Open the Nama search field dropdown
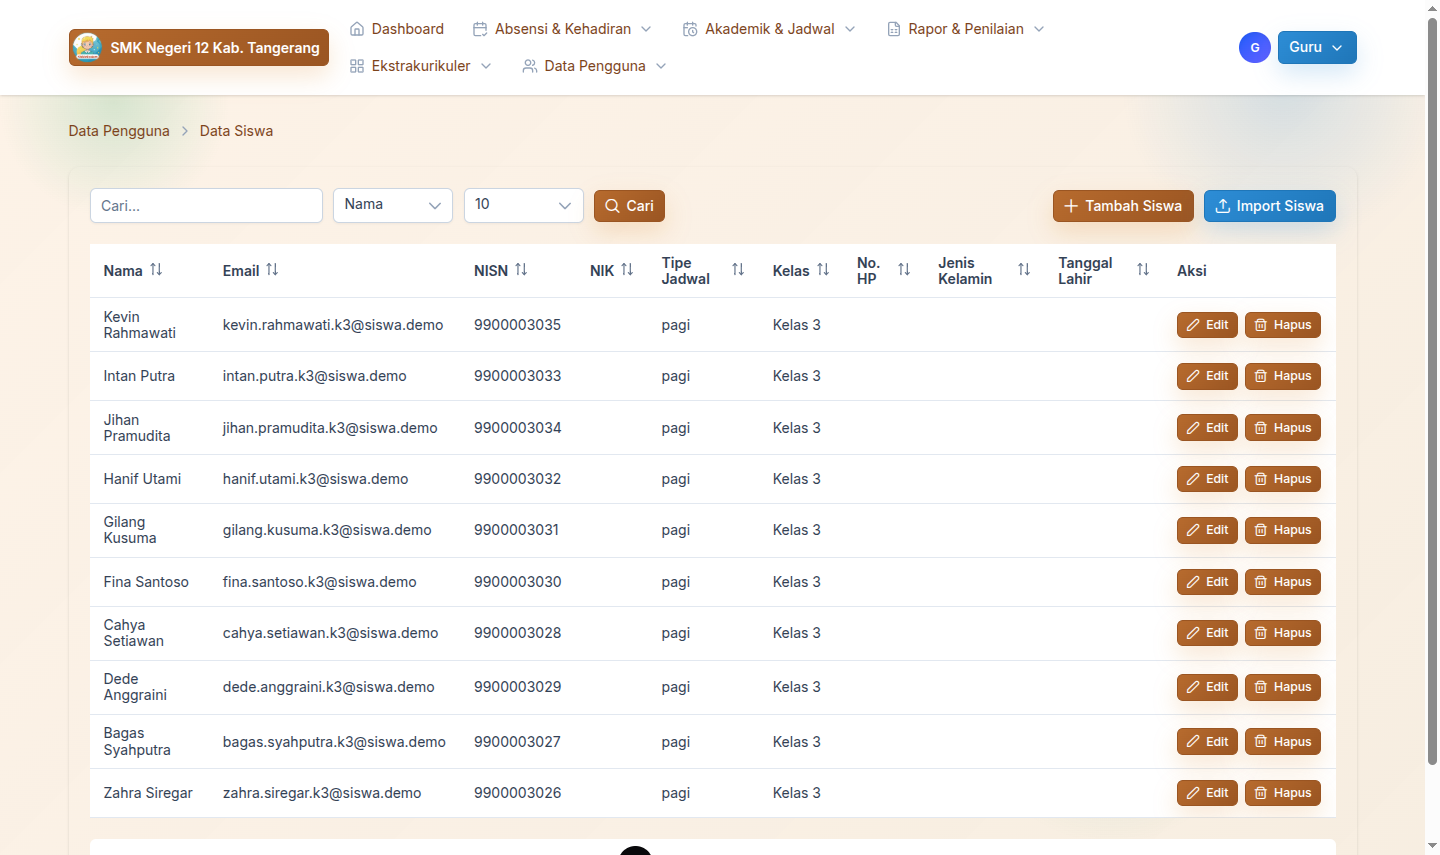This screenshot has width=1440, height=855. click(x=392, y=205)
